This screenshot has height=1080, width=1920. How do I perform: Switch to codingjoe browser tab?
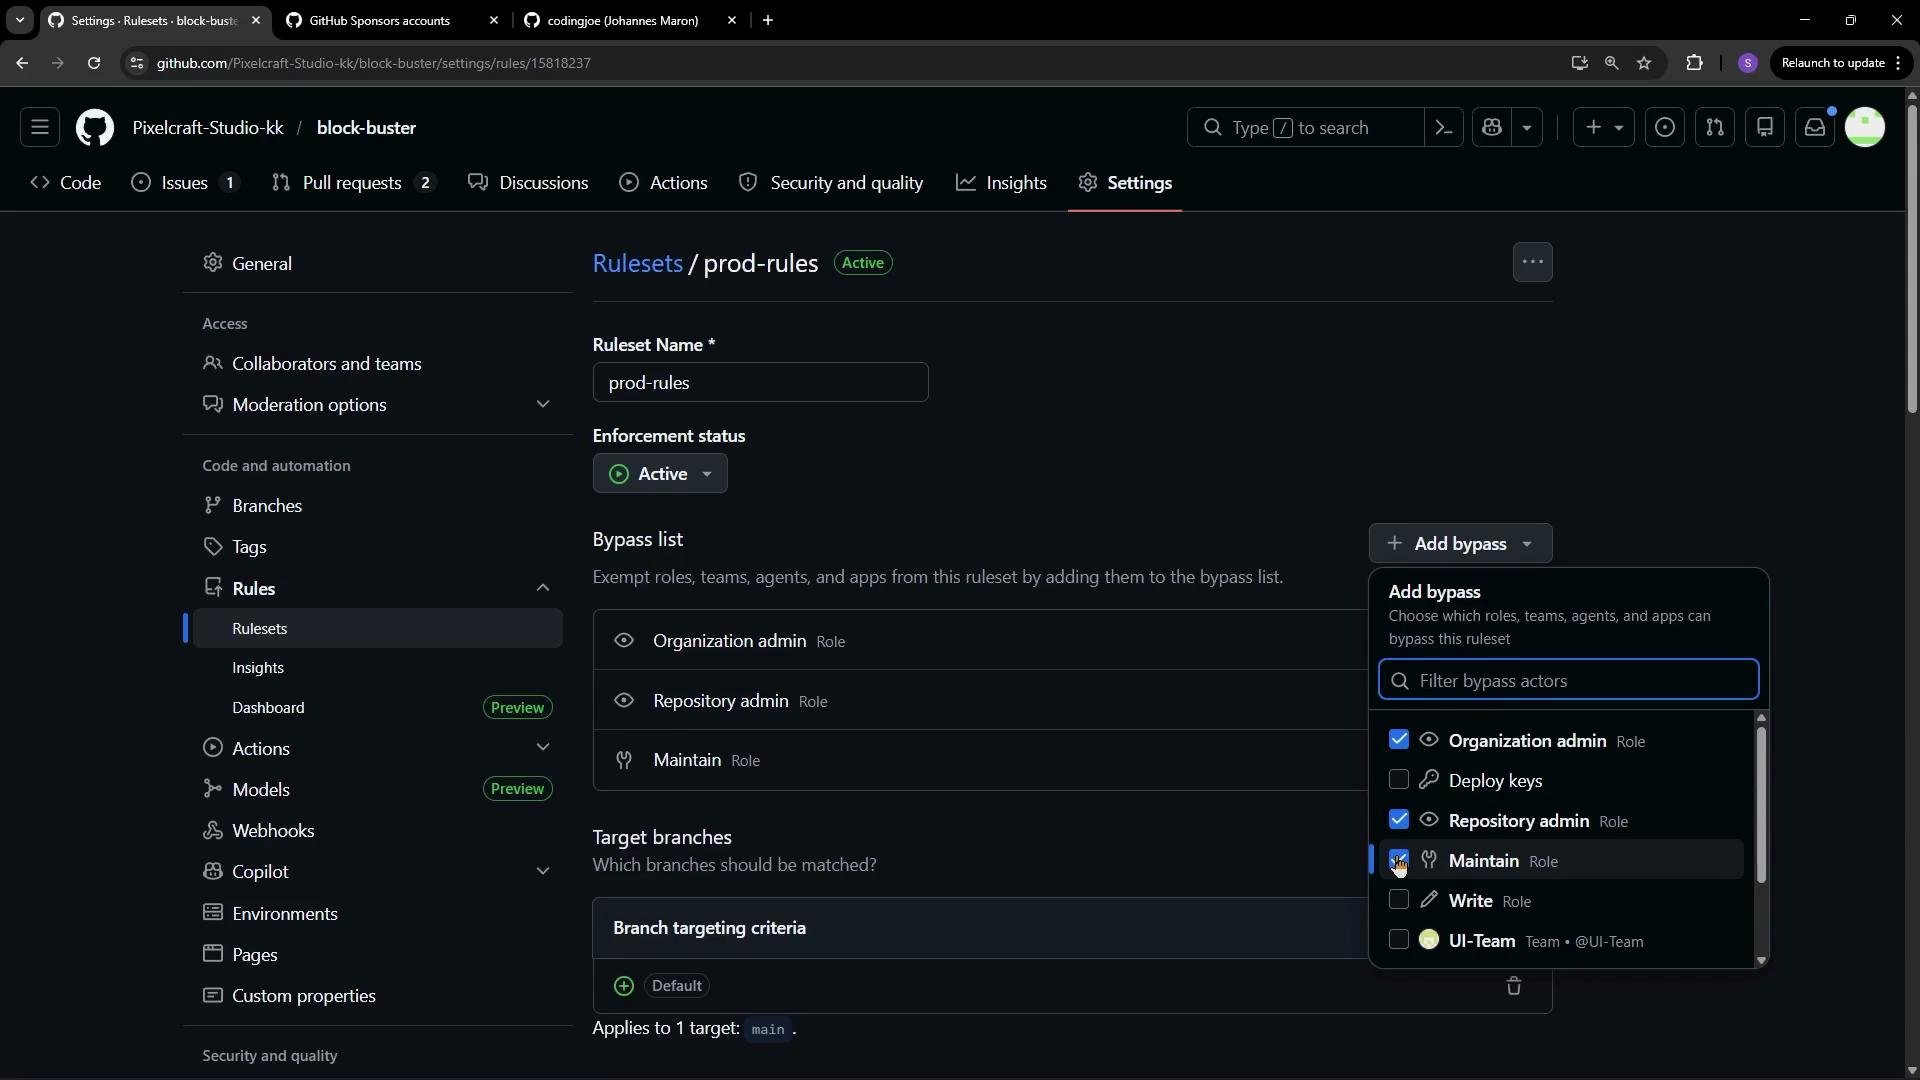click(x=630, y=20)
